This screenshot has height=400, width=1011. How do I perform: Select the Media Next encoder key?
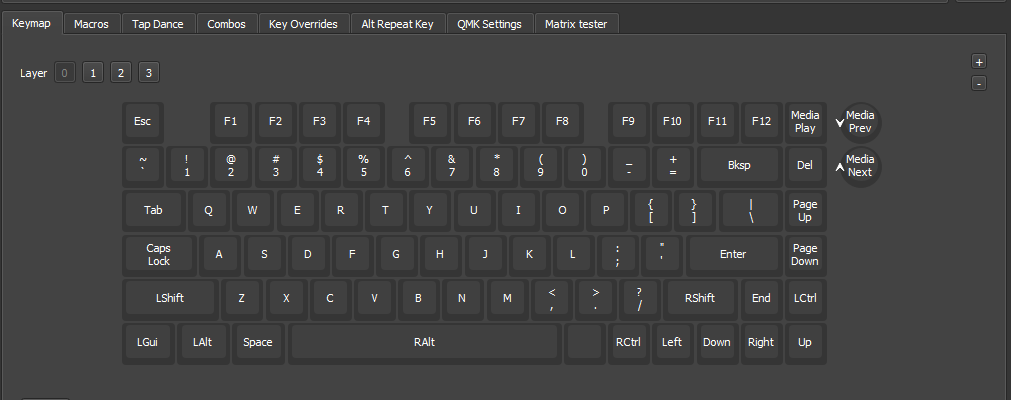point(859,166)
